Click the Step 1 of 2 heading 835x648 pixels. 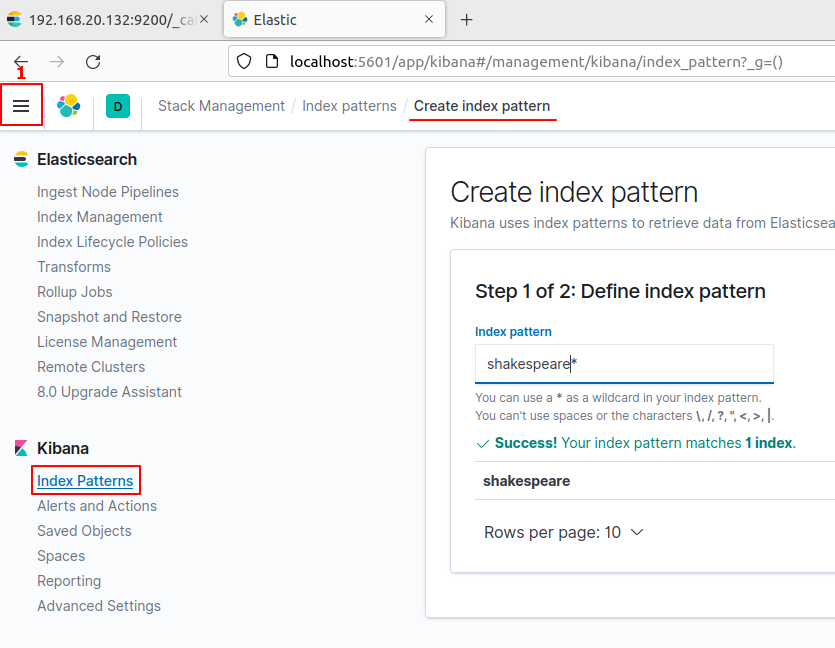point(620,291)
